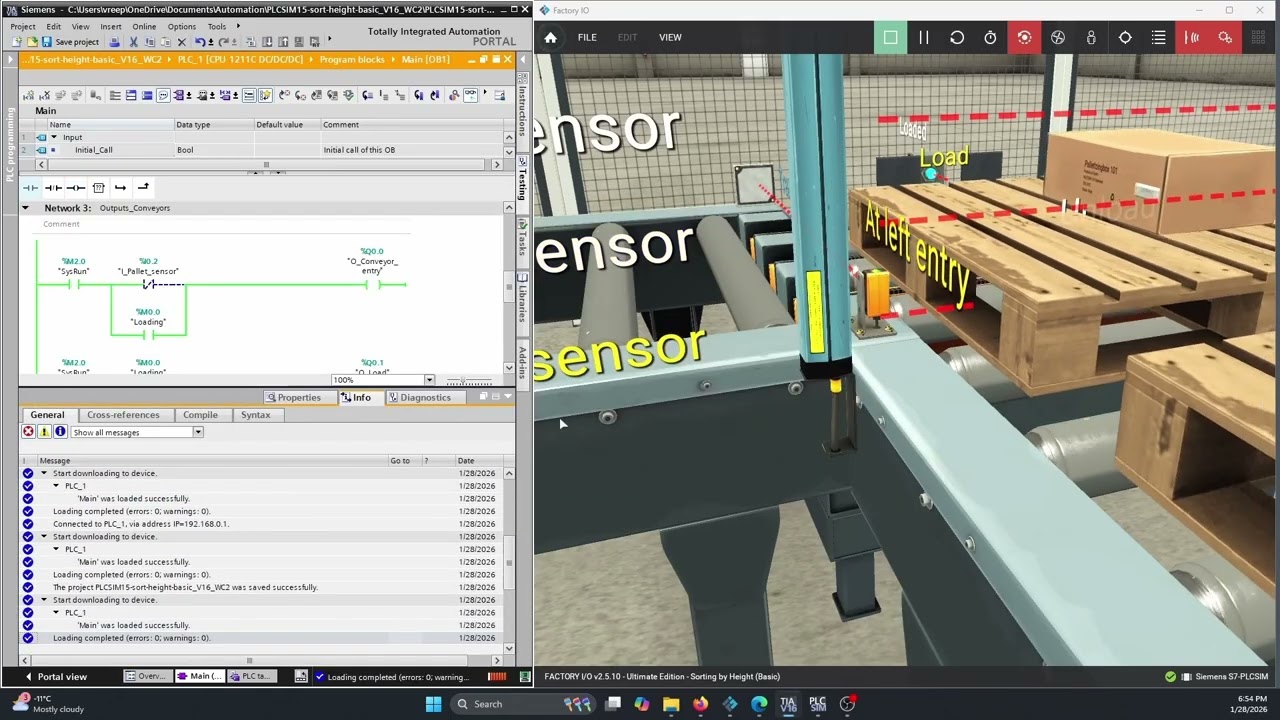Click the Undo arrow icon

200,42
